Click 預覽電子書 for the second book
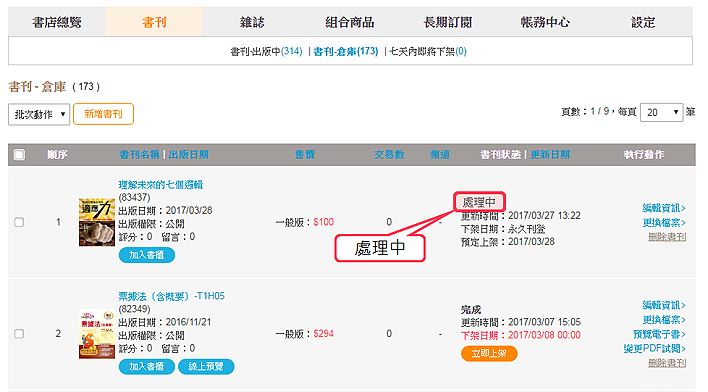The height and width of the screenshot is (392, 708). 659,334
